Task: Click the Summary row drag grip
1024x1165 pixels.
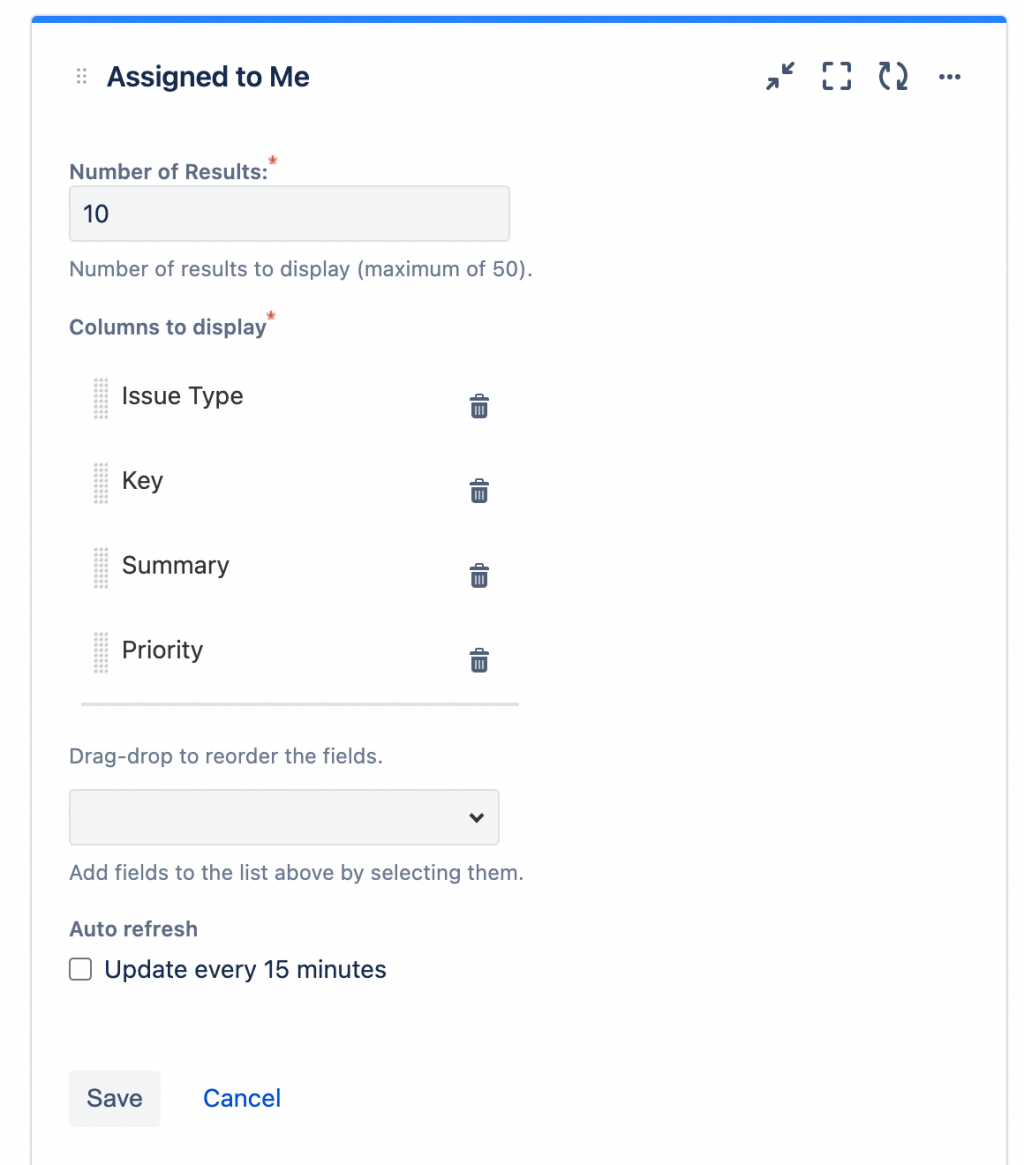Action: [x=100, y=567]
